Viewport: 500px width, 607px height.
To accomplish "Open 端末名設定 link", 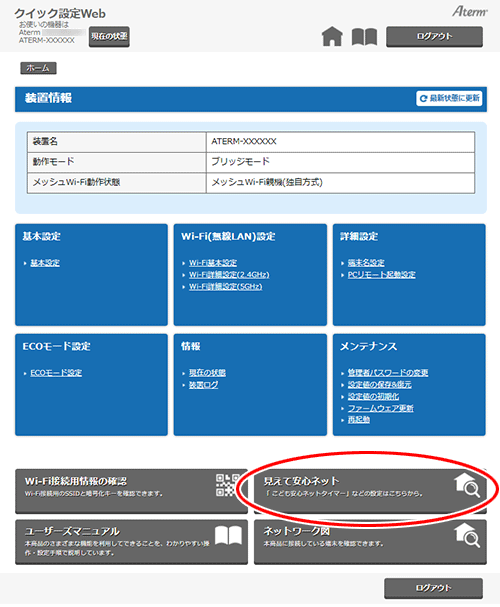I will tap(366, 263).
